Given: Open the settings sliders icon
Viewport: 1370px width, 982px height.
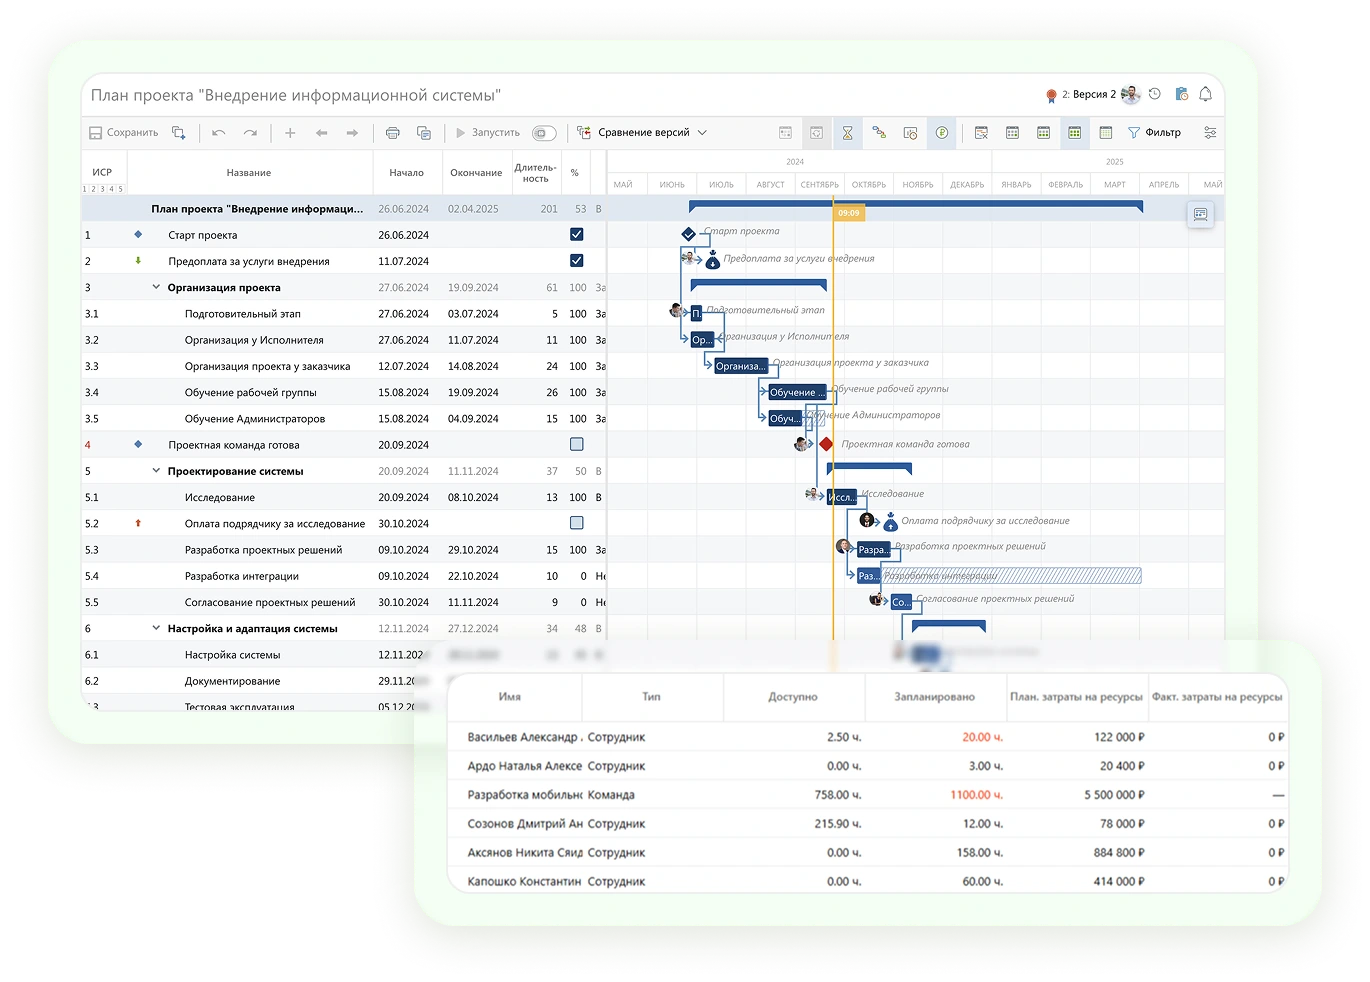Looking at the screenshot, I should point(1210,133).
